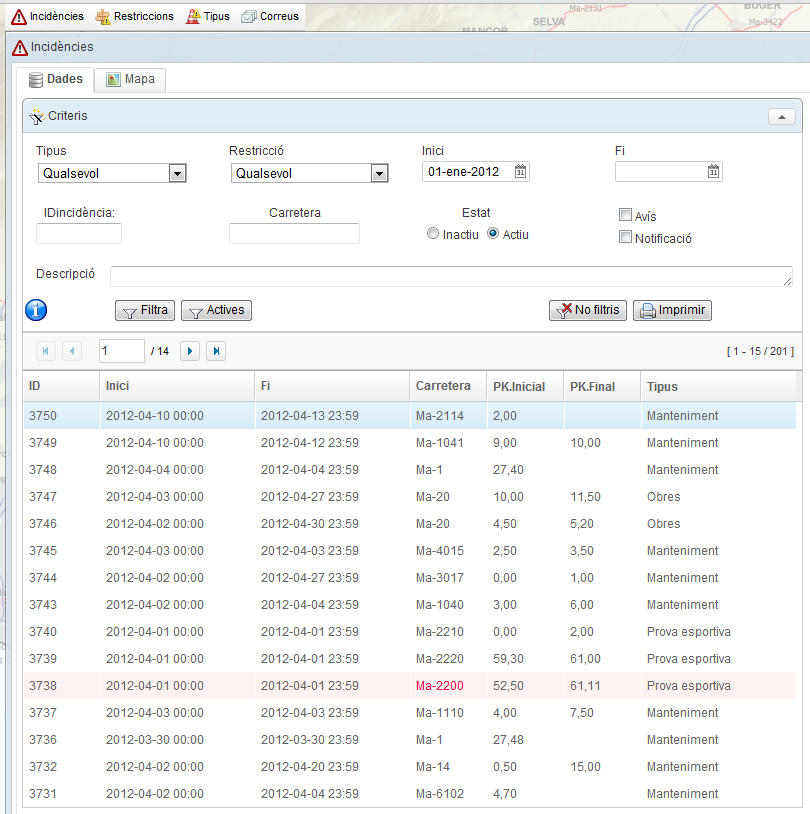Screen dimensions: 810x814
Task: Click the Imprimir button
Action: (x=672, y=310)
